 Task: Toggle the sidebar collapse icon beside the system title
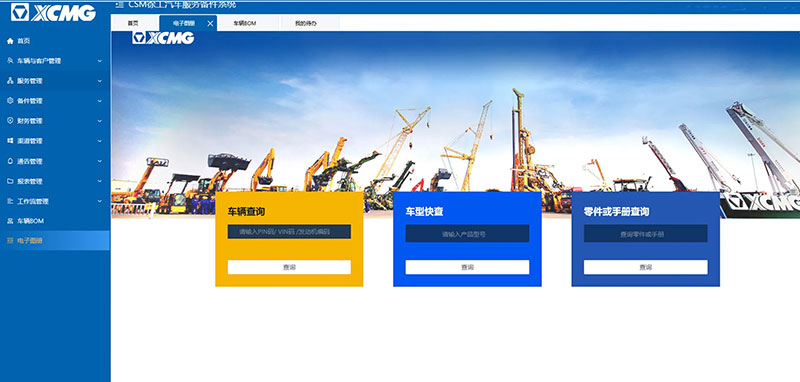point(119,5)
